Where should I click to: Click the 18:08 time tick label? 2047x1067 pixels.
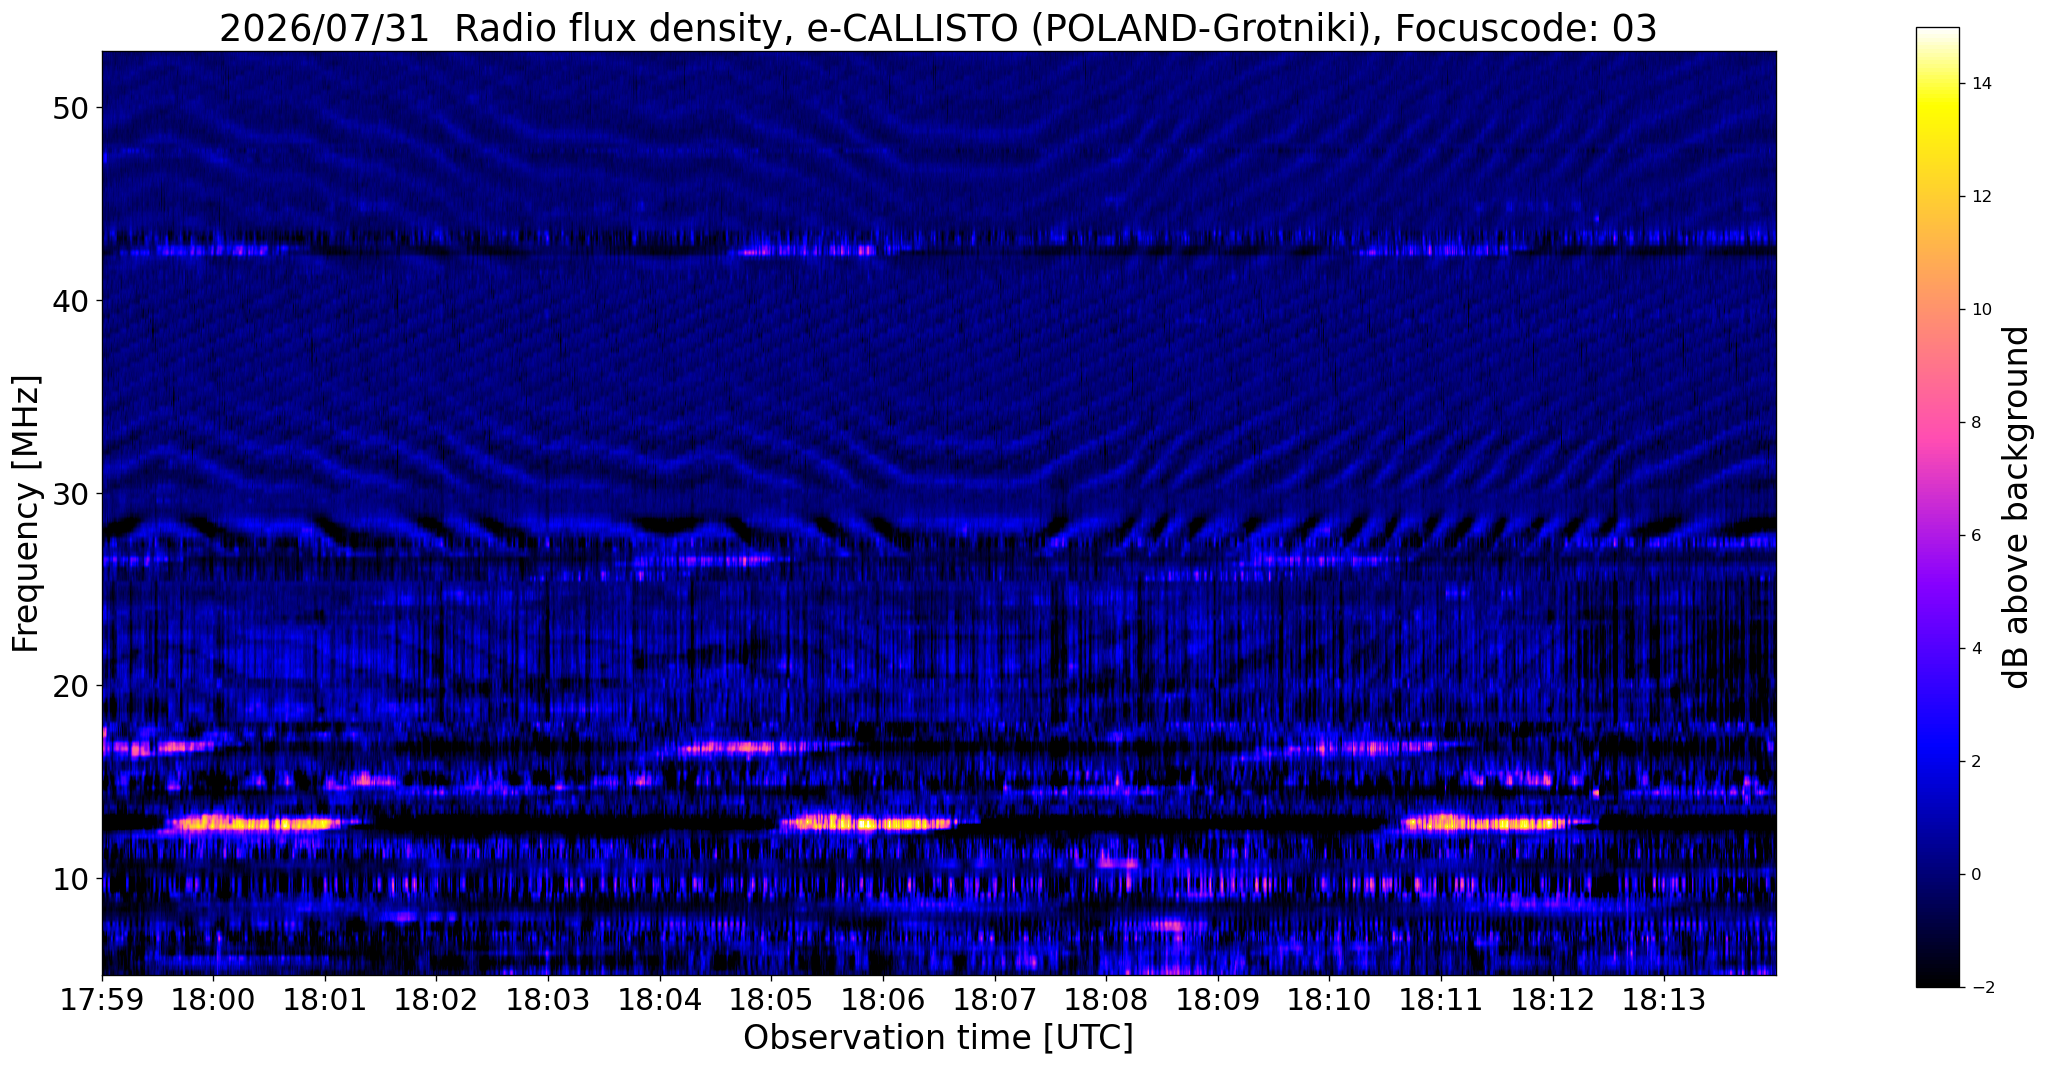pos(1106,1000)
